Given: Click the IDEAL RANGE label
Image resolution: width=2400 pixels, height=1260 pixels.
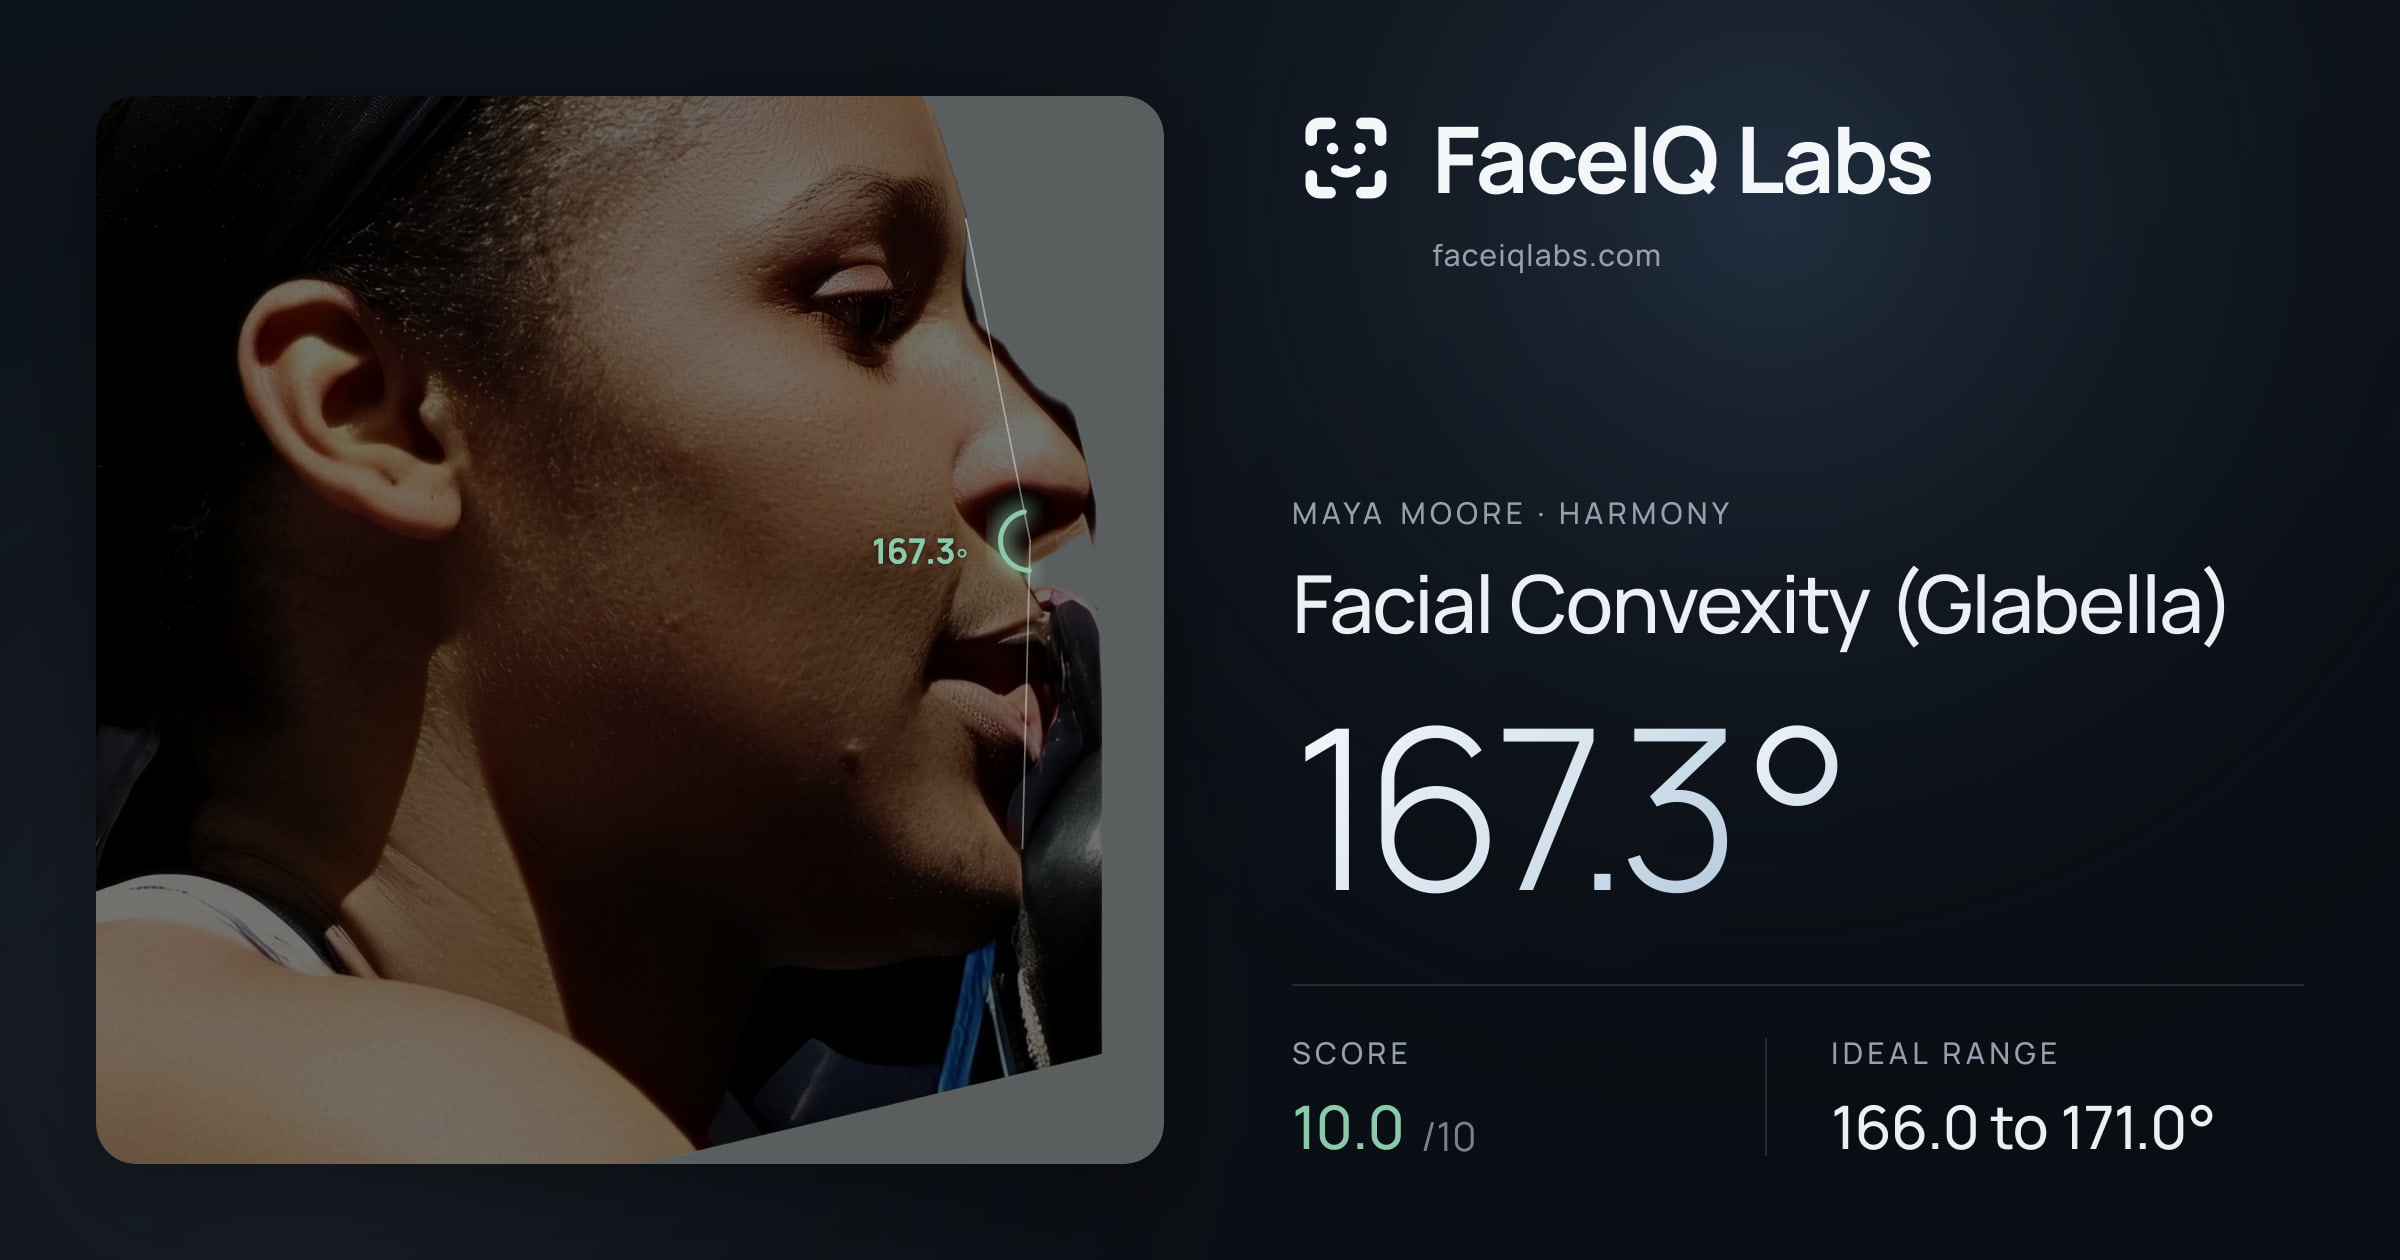Looking at the screenshot, I should 1944,1053.
